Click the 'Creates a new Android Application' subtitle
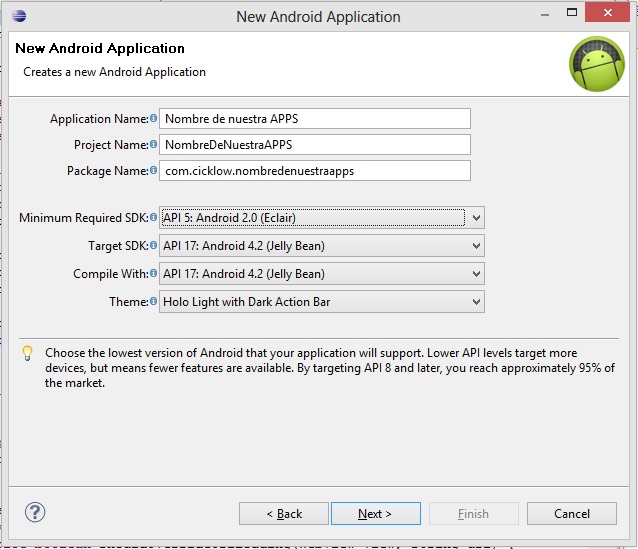This screenshot has height=549, width=638. [x=114, y=72]
